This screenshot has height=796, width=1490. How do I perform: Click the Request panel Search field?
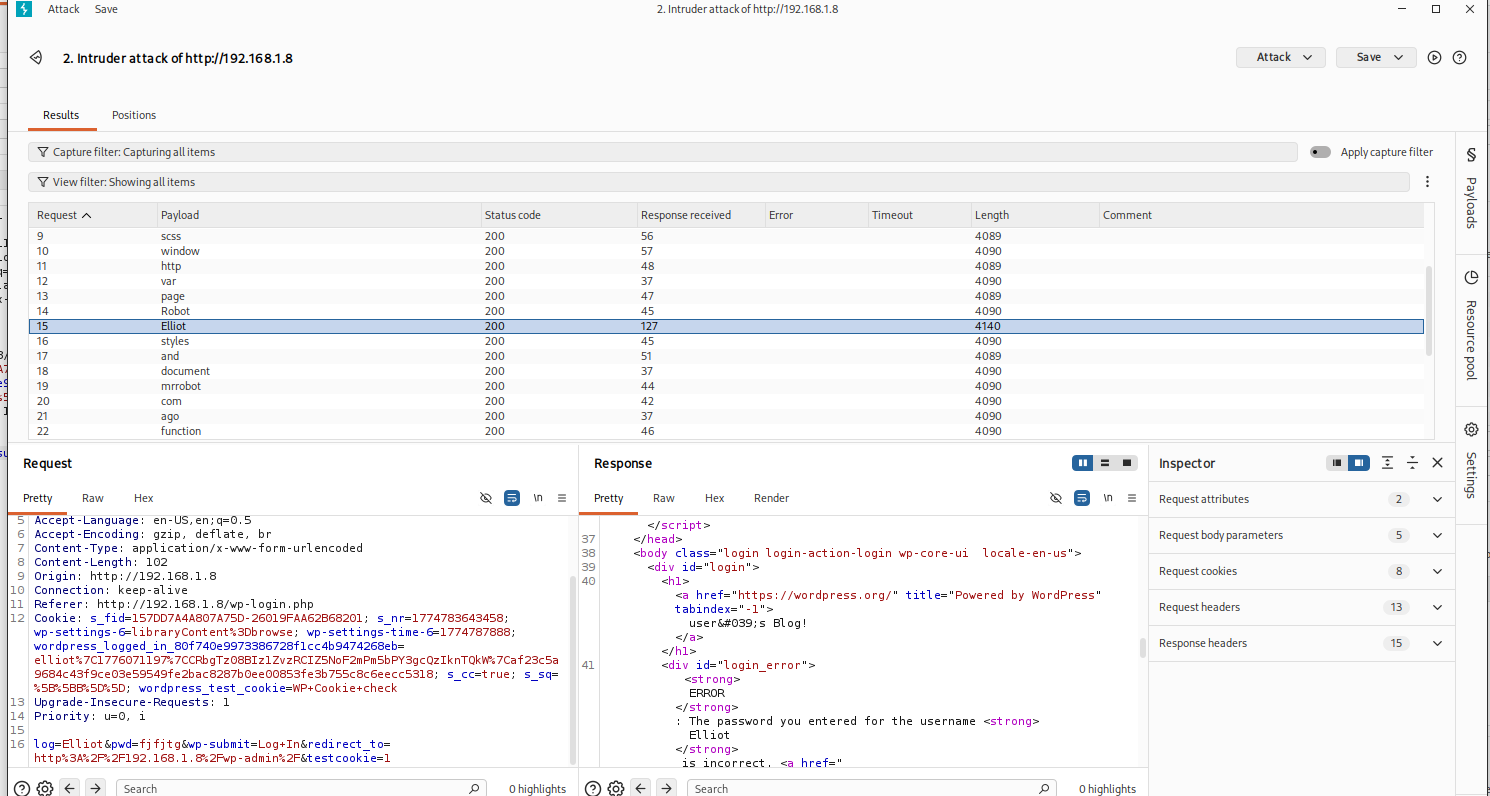302,788
